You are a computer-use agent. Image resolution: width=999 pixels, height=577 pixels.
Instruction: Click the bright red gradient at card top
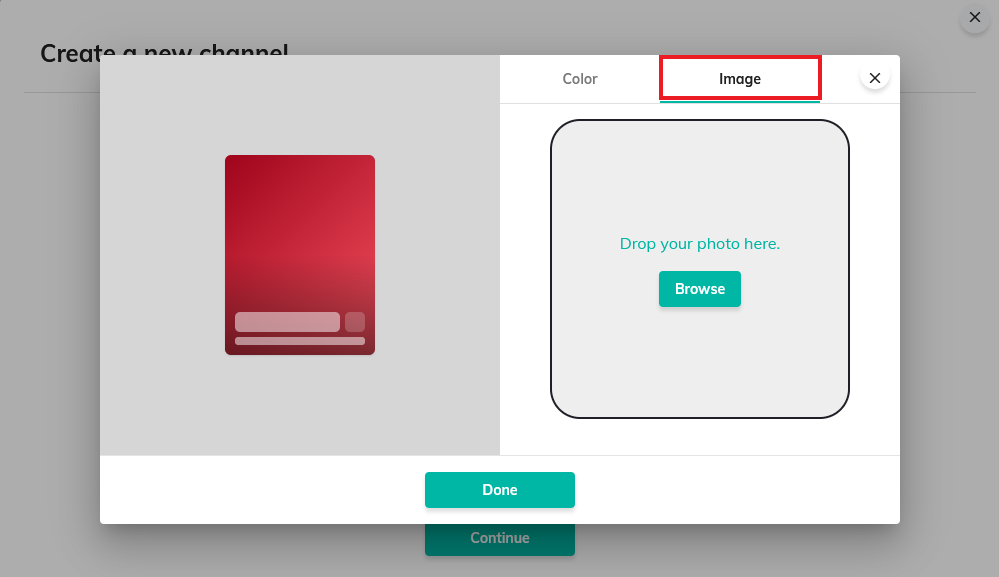[300, 190]
